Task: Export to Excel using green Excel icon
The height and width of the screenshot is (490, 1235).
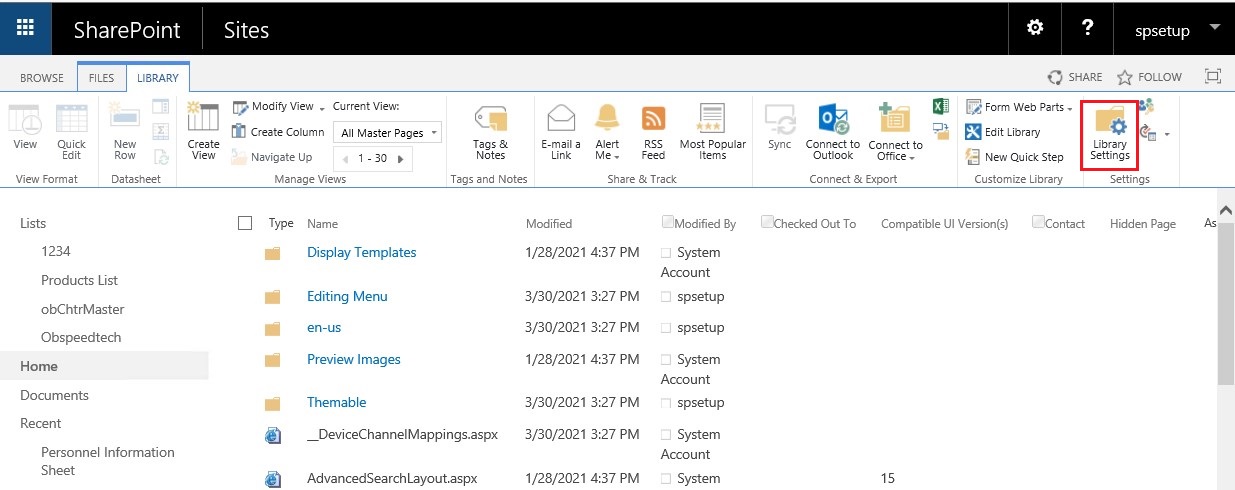Action: click(940, 106)
